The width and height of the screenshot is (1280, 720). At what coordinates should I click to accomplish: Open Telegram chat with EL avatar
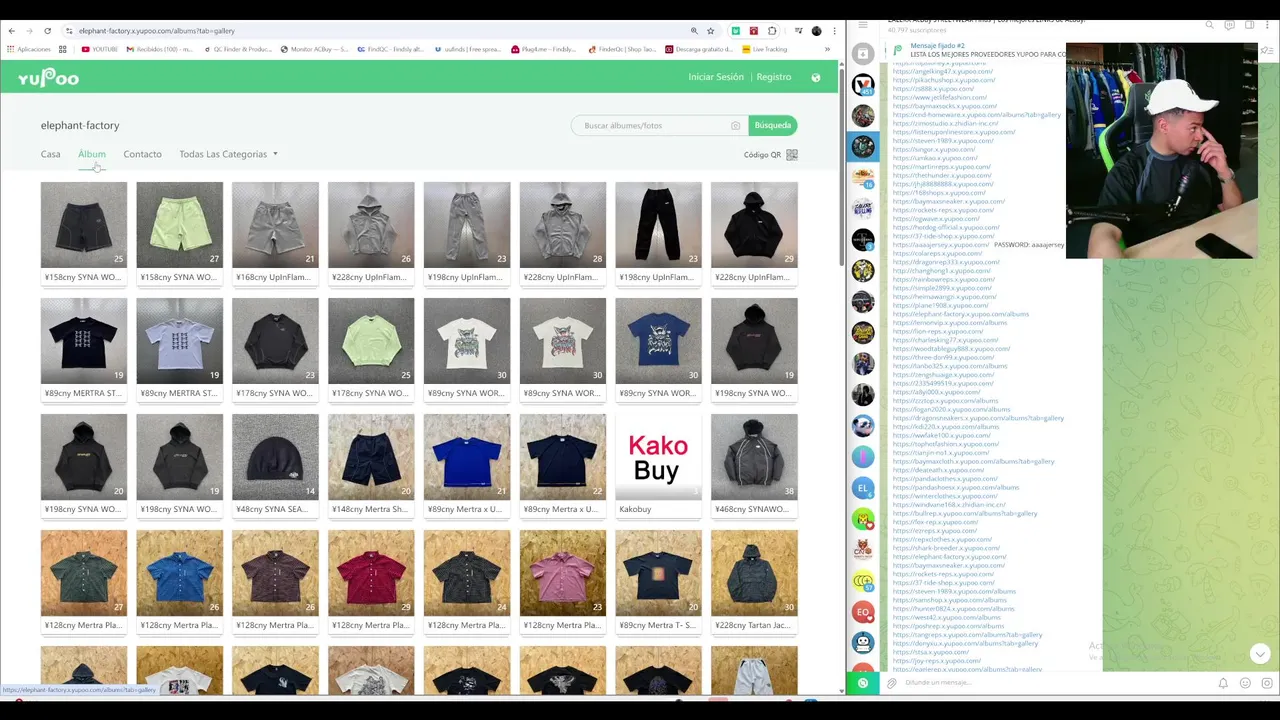863,488
